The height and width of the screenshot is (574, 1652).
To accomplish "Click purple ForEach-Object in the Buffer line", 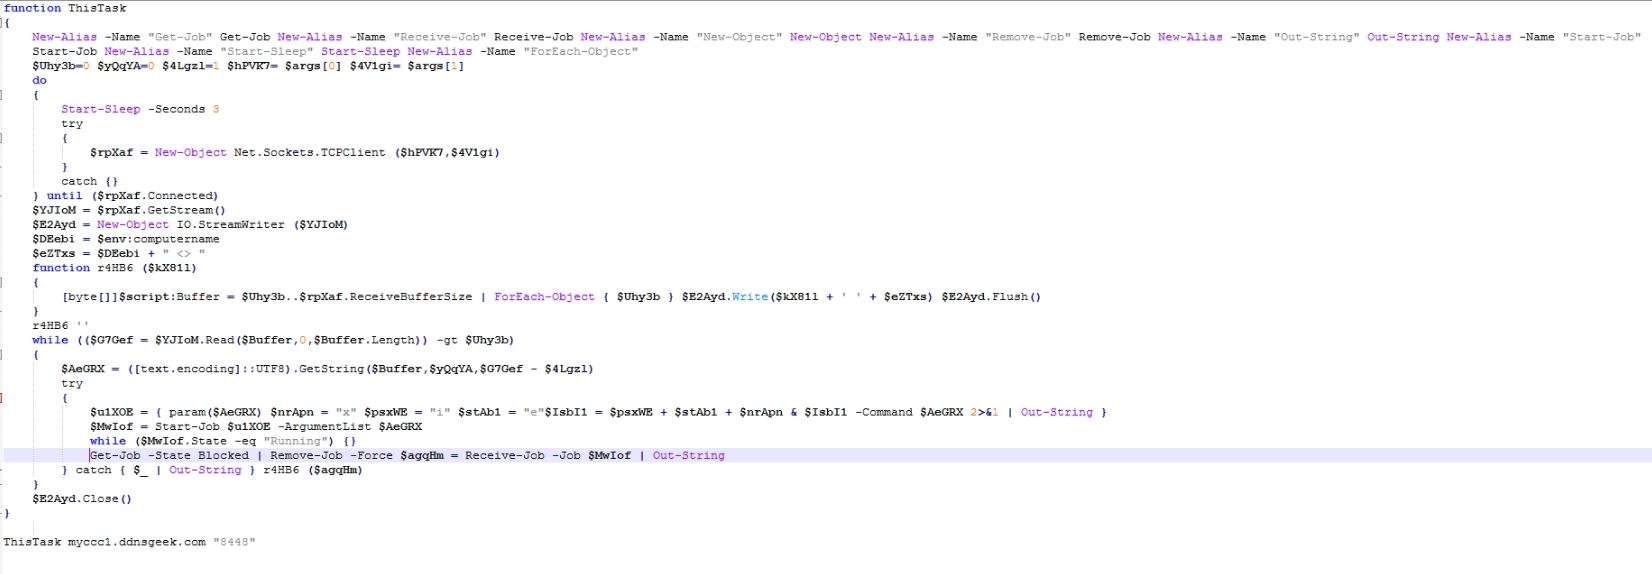I will [544, 297].
